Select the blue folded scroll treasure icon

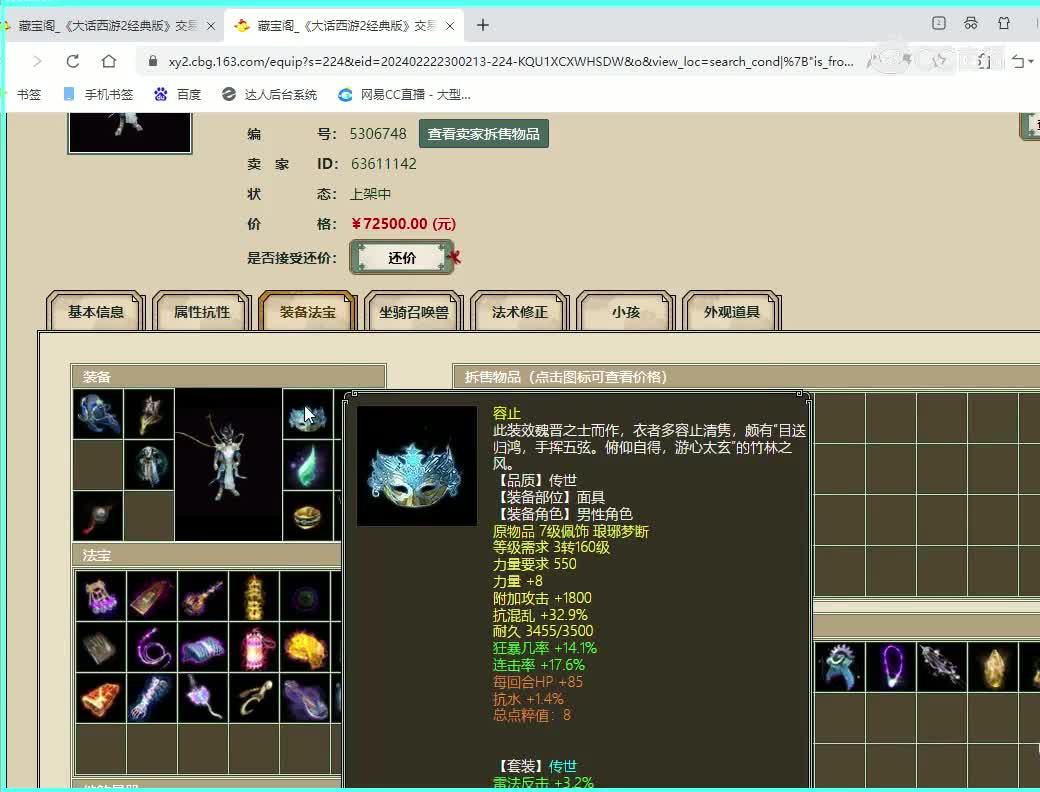[203, 647]
